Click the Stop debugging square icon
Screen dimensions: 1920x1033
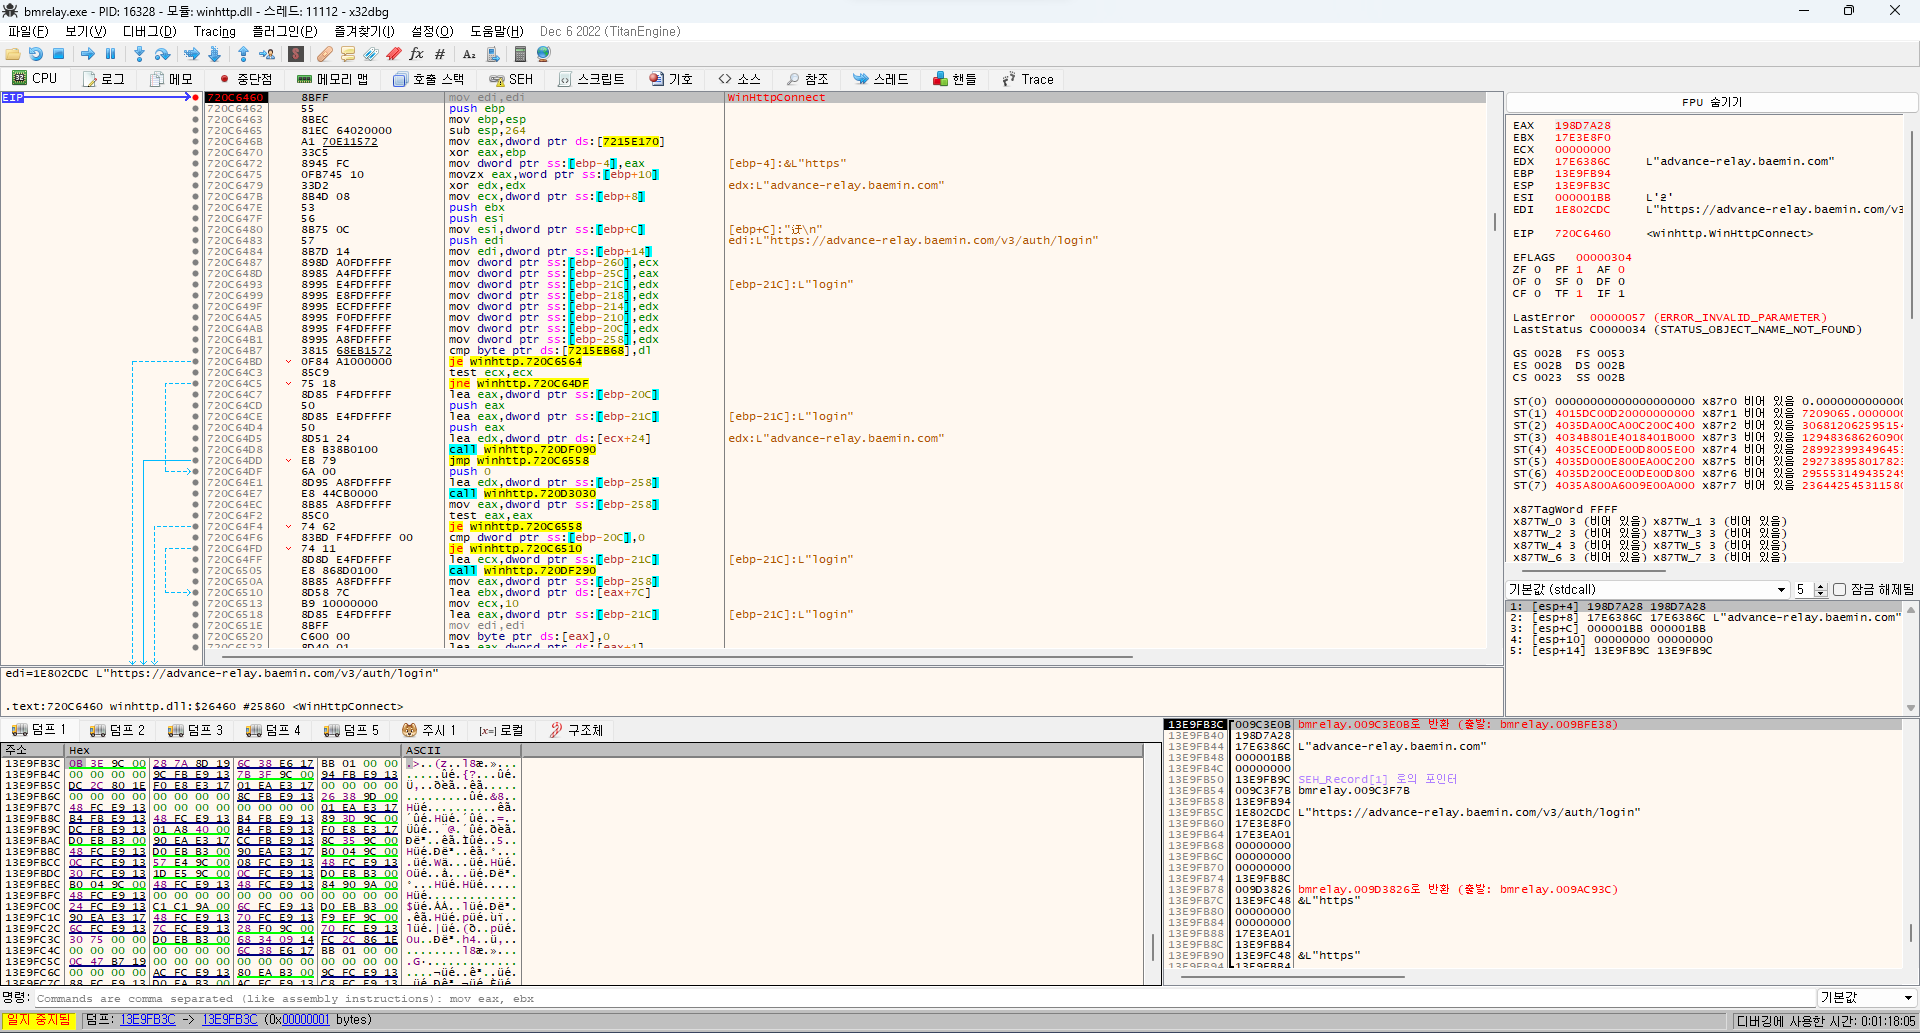[58, 54]
